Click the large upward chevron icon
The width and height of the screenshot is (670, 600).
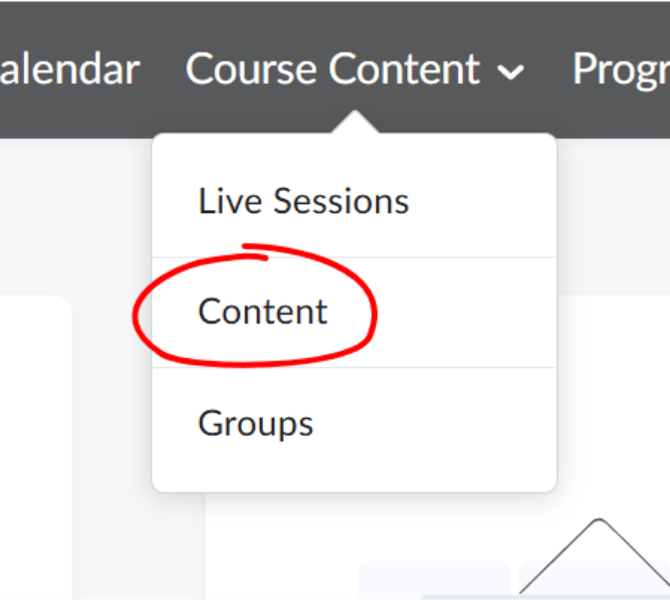click(x=596, y=556)
